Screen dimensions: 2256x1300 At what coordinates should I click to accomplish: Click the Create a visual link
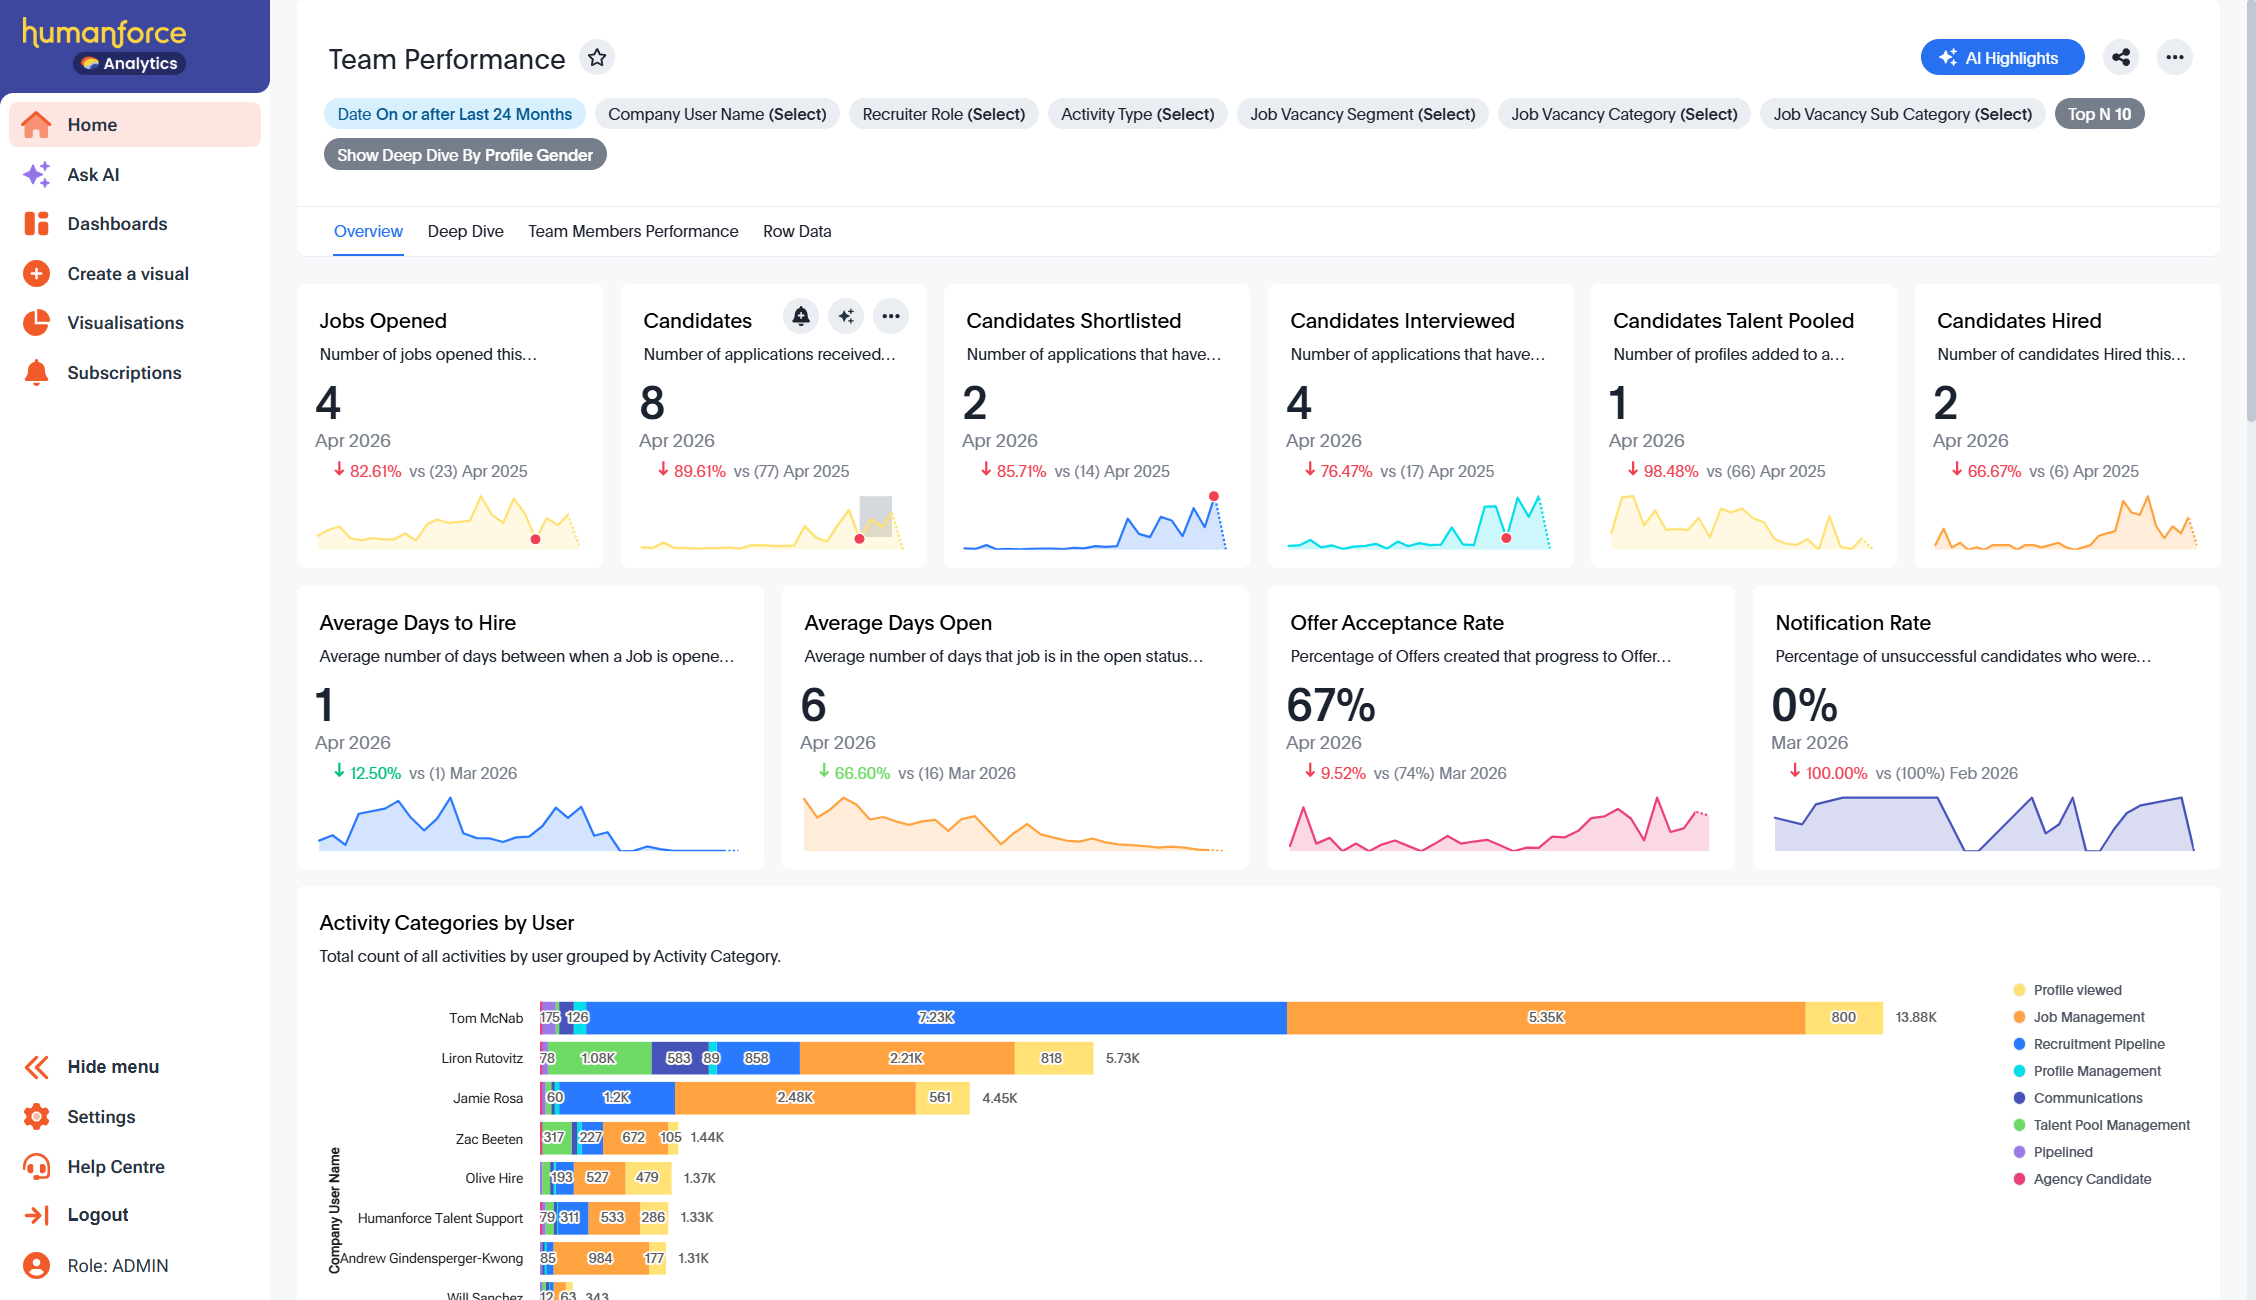pyautogui.click(x=128, y=274)
